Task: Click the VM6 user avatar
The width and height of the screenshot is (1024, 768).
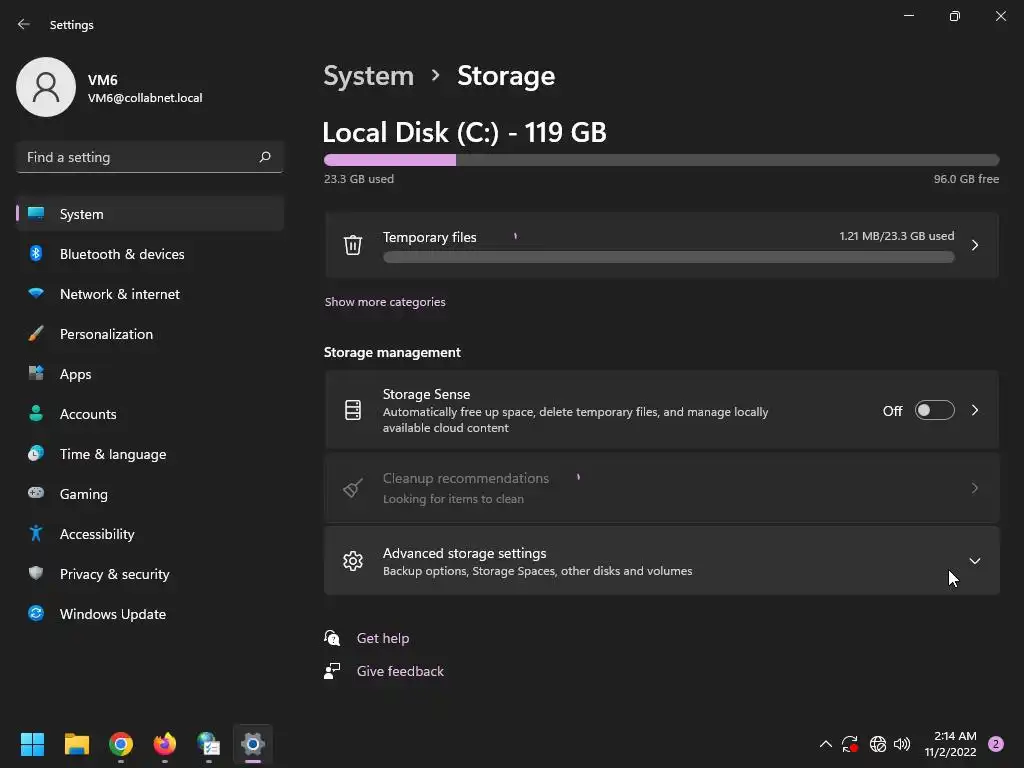Action: (x=46, y=87)
